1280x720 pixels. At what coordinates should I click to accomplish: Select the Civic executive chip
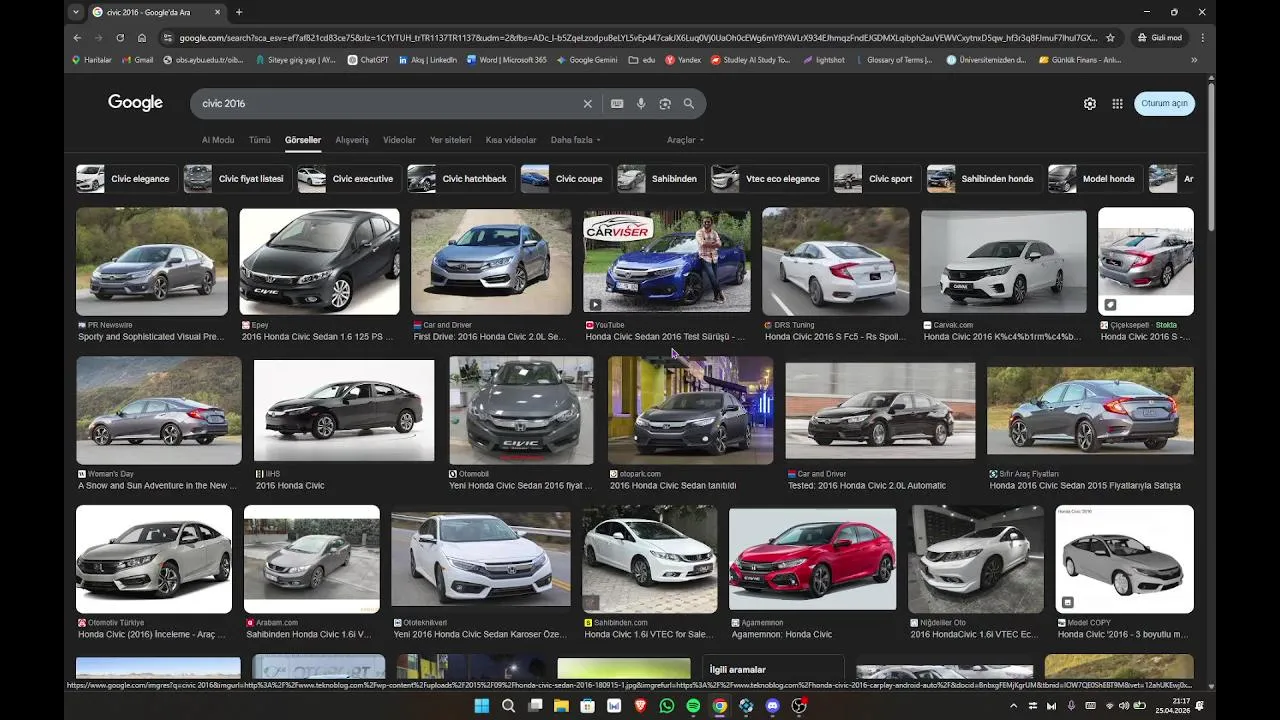(x=349, y=179)
